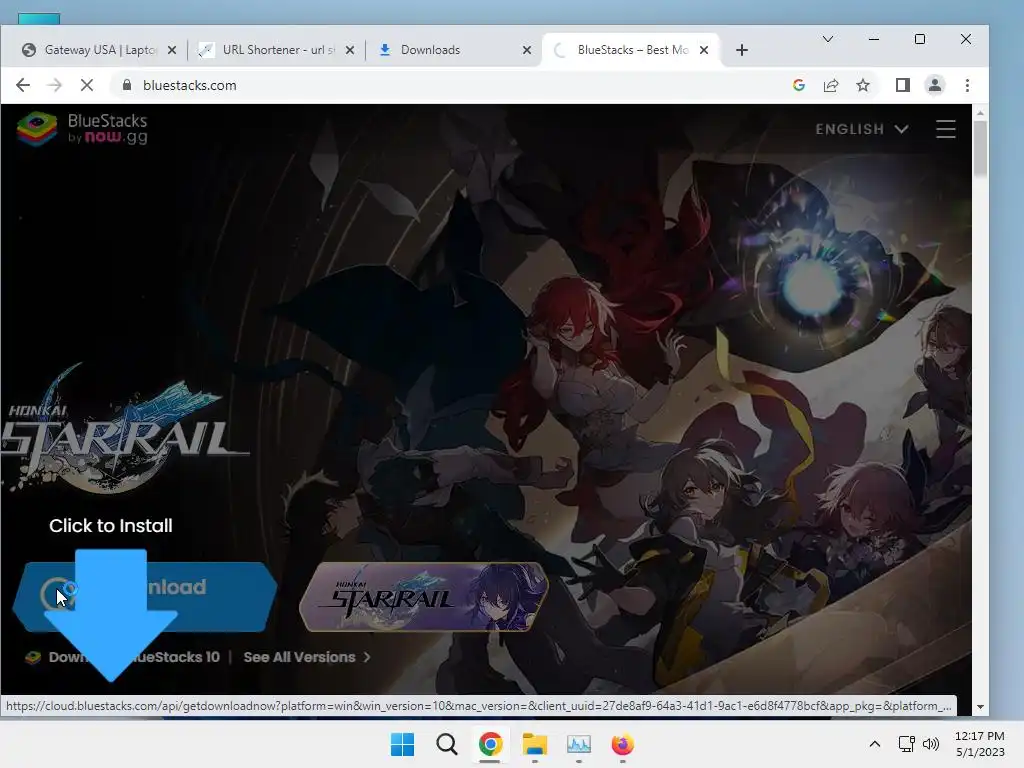Open File Explorer from taskbar
Screen dimensions: 1024x768
coord(534,744)
